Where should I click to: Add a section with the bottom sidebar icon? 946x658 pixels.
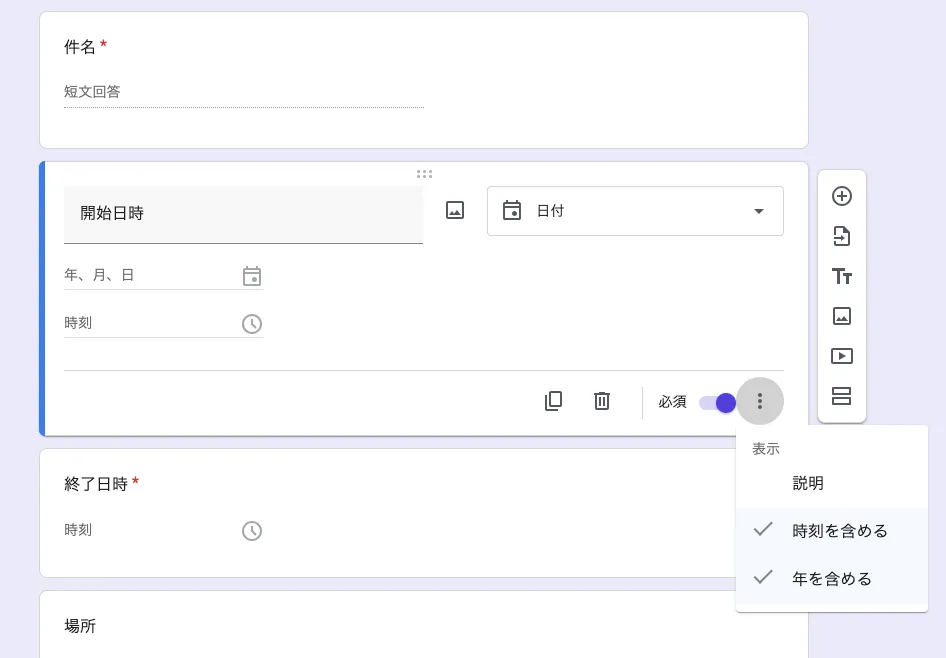(x=842, y=396)
